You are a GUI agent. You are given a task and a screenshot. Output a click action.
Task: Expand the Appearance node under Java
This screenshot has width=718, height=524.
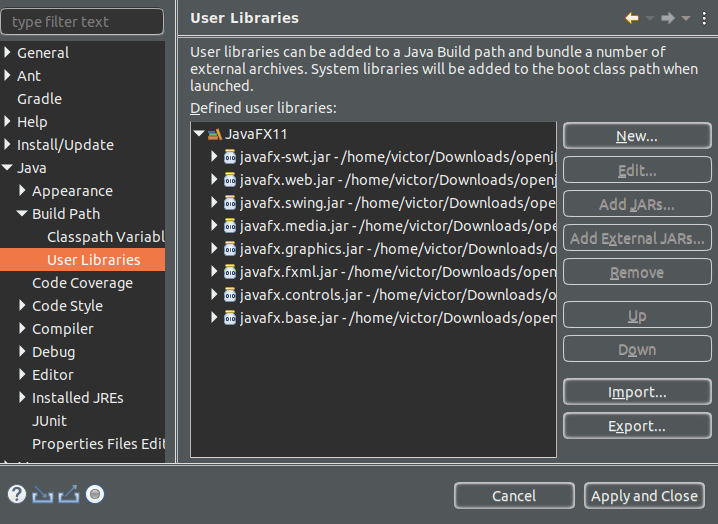coord(22,191)
